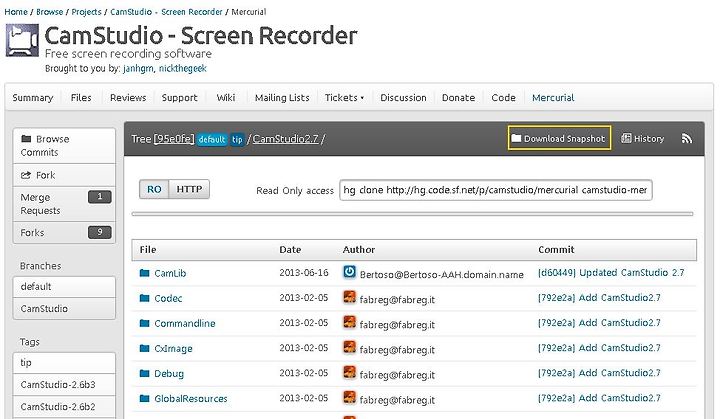The height and width of the screenshot is (419, 720).
Task: Click the 95e0fe tree commit link
Action: click(x=174, y=139)
